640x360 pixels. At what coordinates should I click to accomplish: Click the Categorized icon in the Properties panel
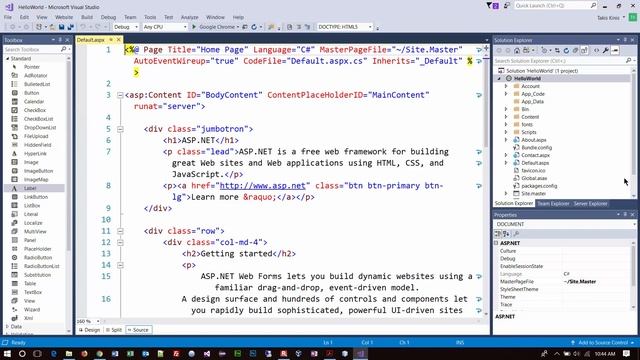point(498,234)
